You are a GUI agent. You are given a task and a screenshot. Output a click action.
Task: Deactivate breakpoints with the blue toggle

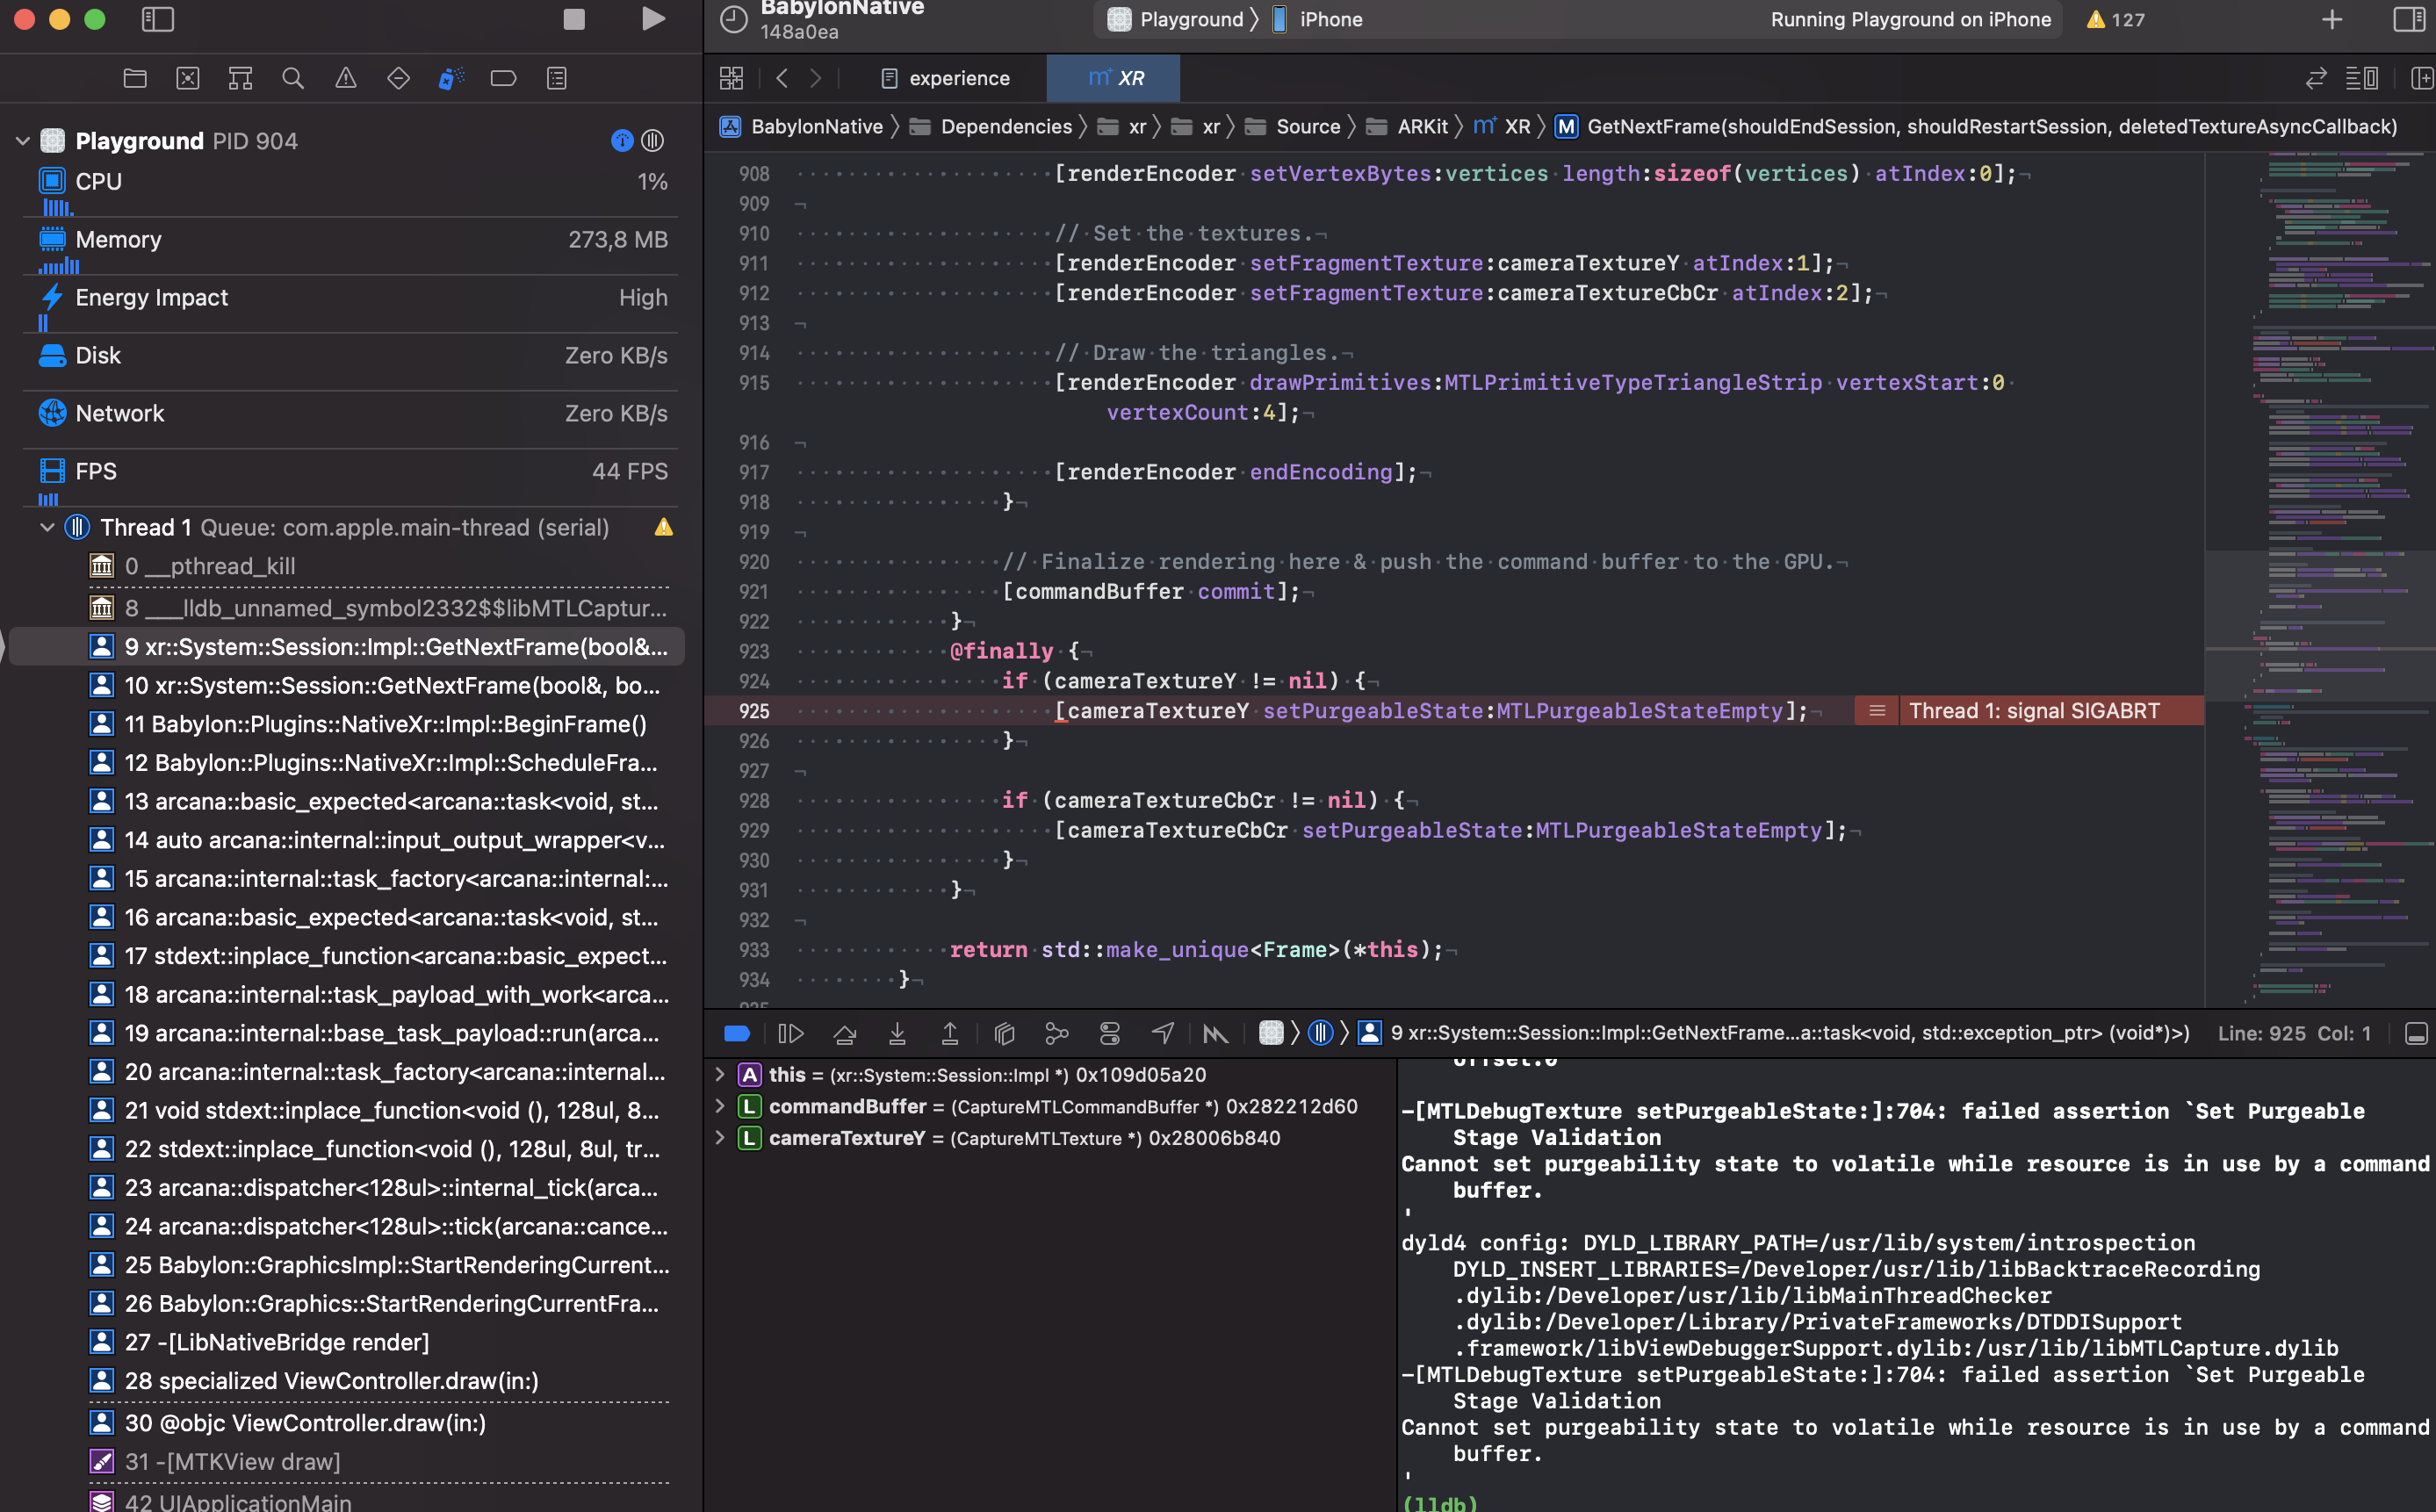[737, 1033]
